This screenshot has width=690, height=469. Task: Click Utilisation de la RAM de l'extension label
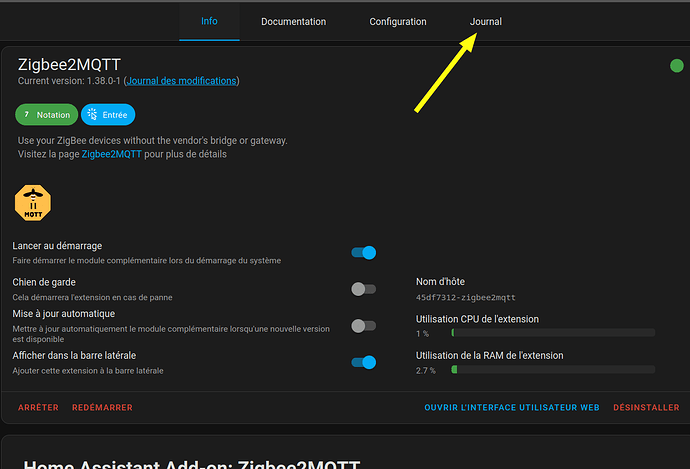point(489,355)
